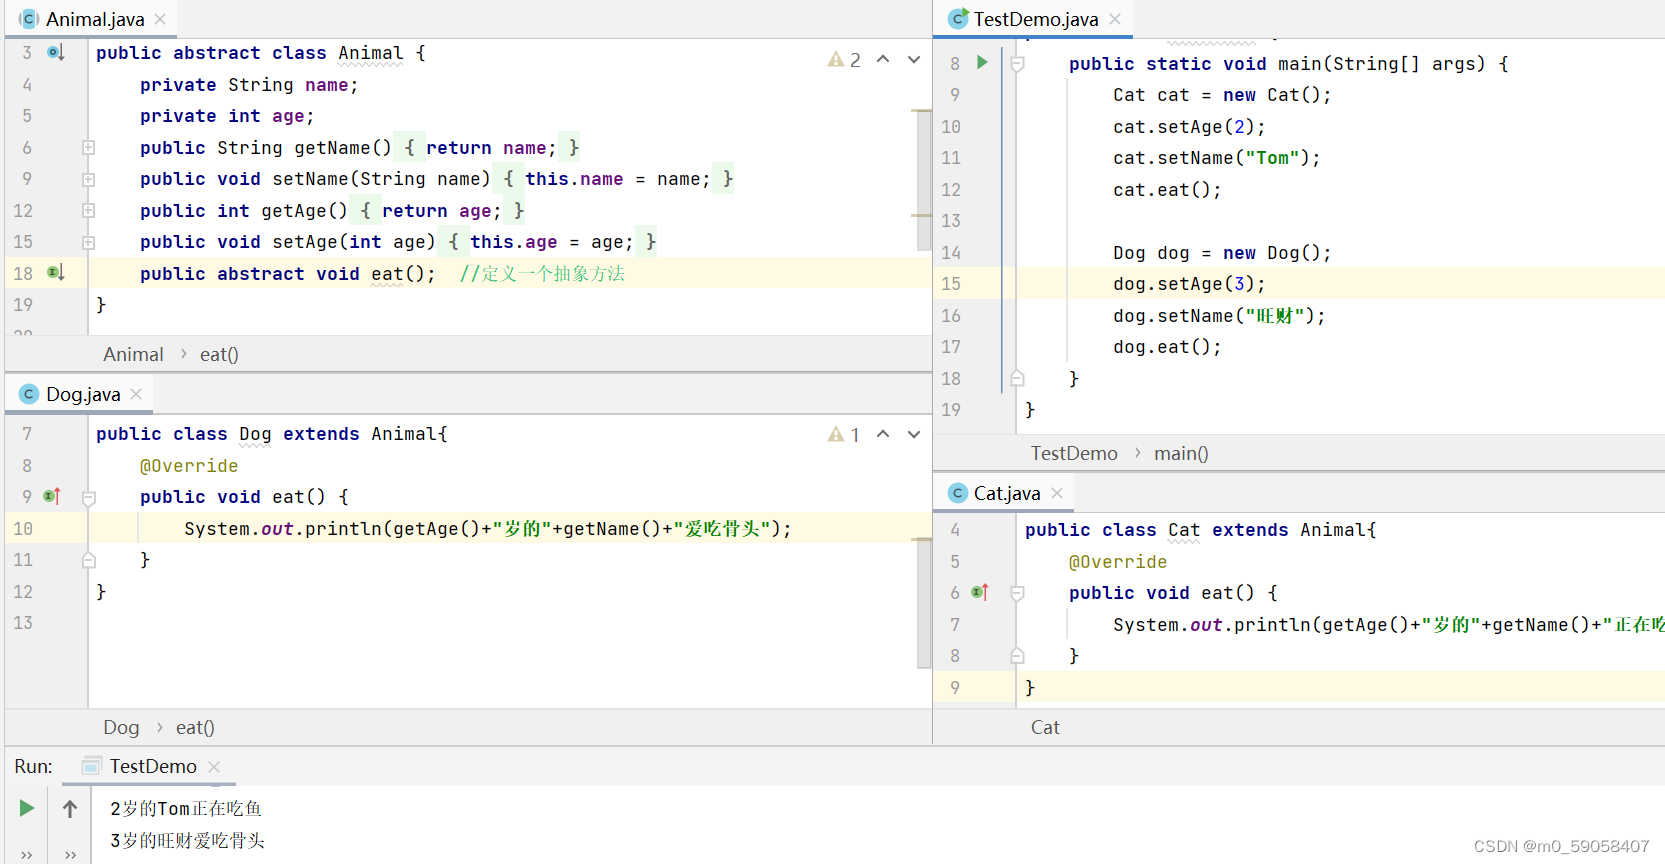This screenshot has height=864, width=1665.
Task: Click the warning triangle icon in Animal.java editor
Action: 836,60
